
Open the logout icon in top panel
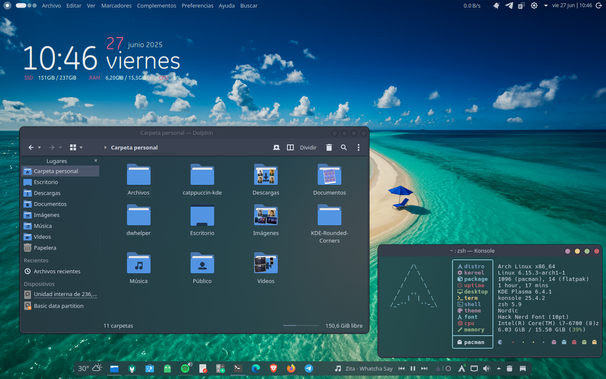coord(598,6)
